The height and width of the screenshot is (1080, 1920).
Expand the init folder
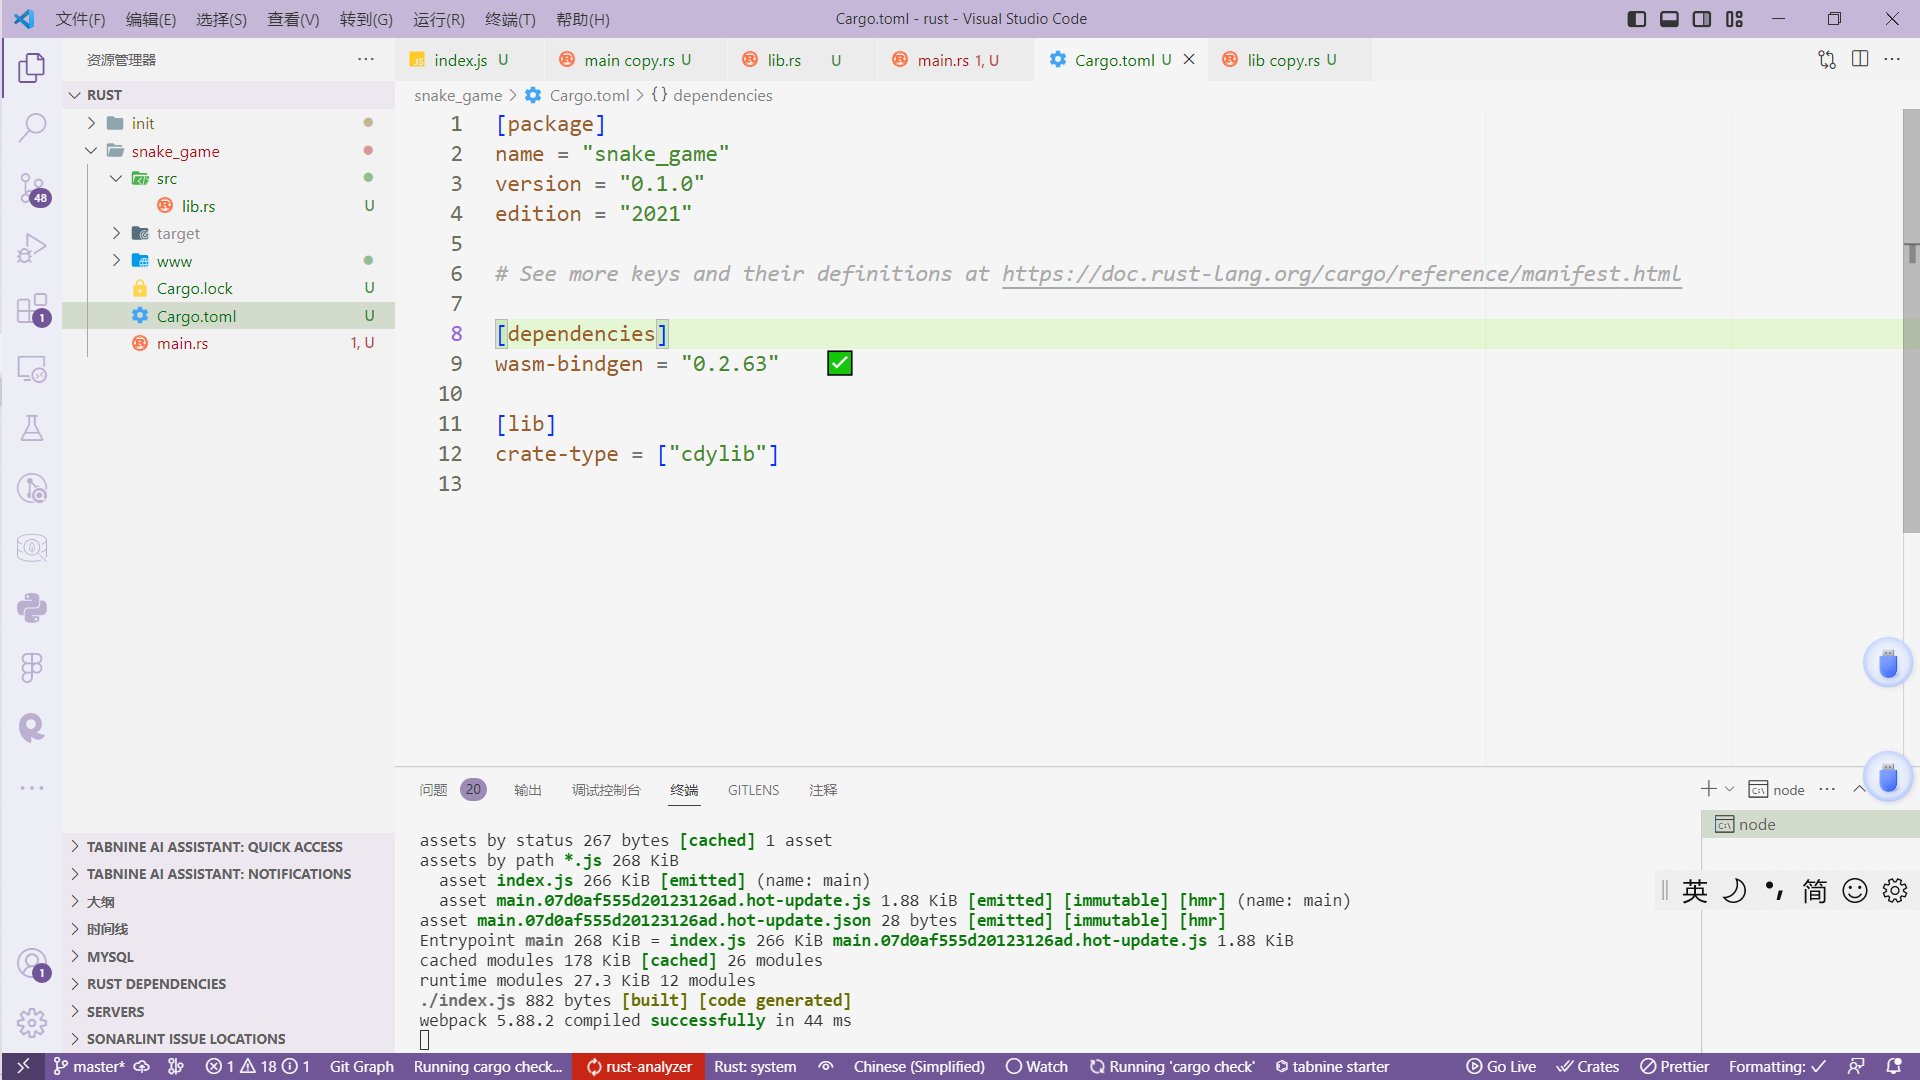coord(143,123)
